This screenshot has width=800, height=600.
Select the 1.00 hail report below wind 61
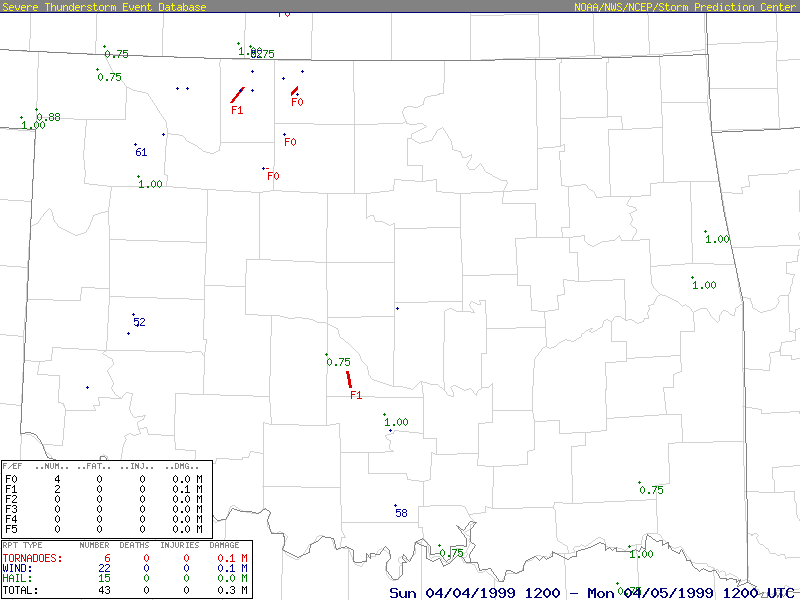coord(150,184)
